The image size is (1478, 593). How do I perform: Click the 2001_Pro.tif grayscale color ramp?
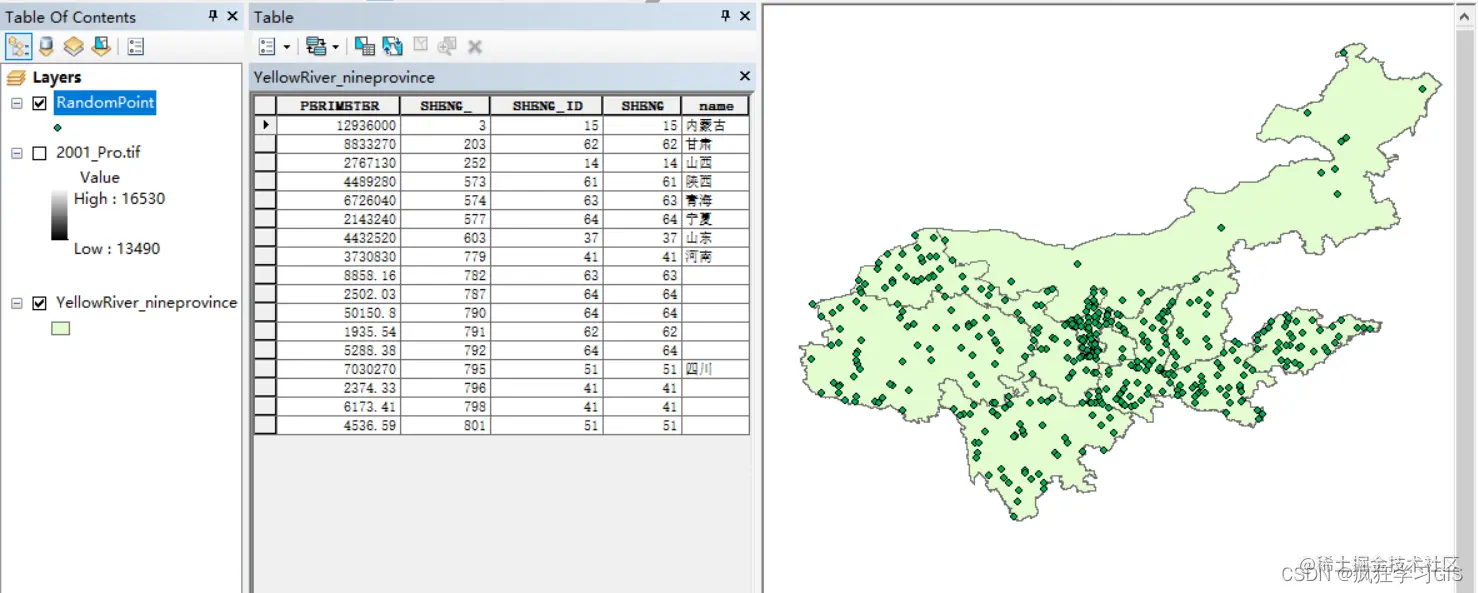(59, 215)
